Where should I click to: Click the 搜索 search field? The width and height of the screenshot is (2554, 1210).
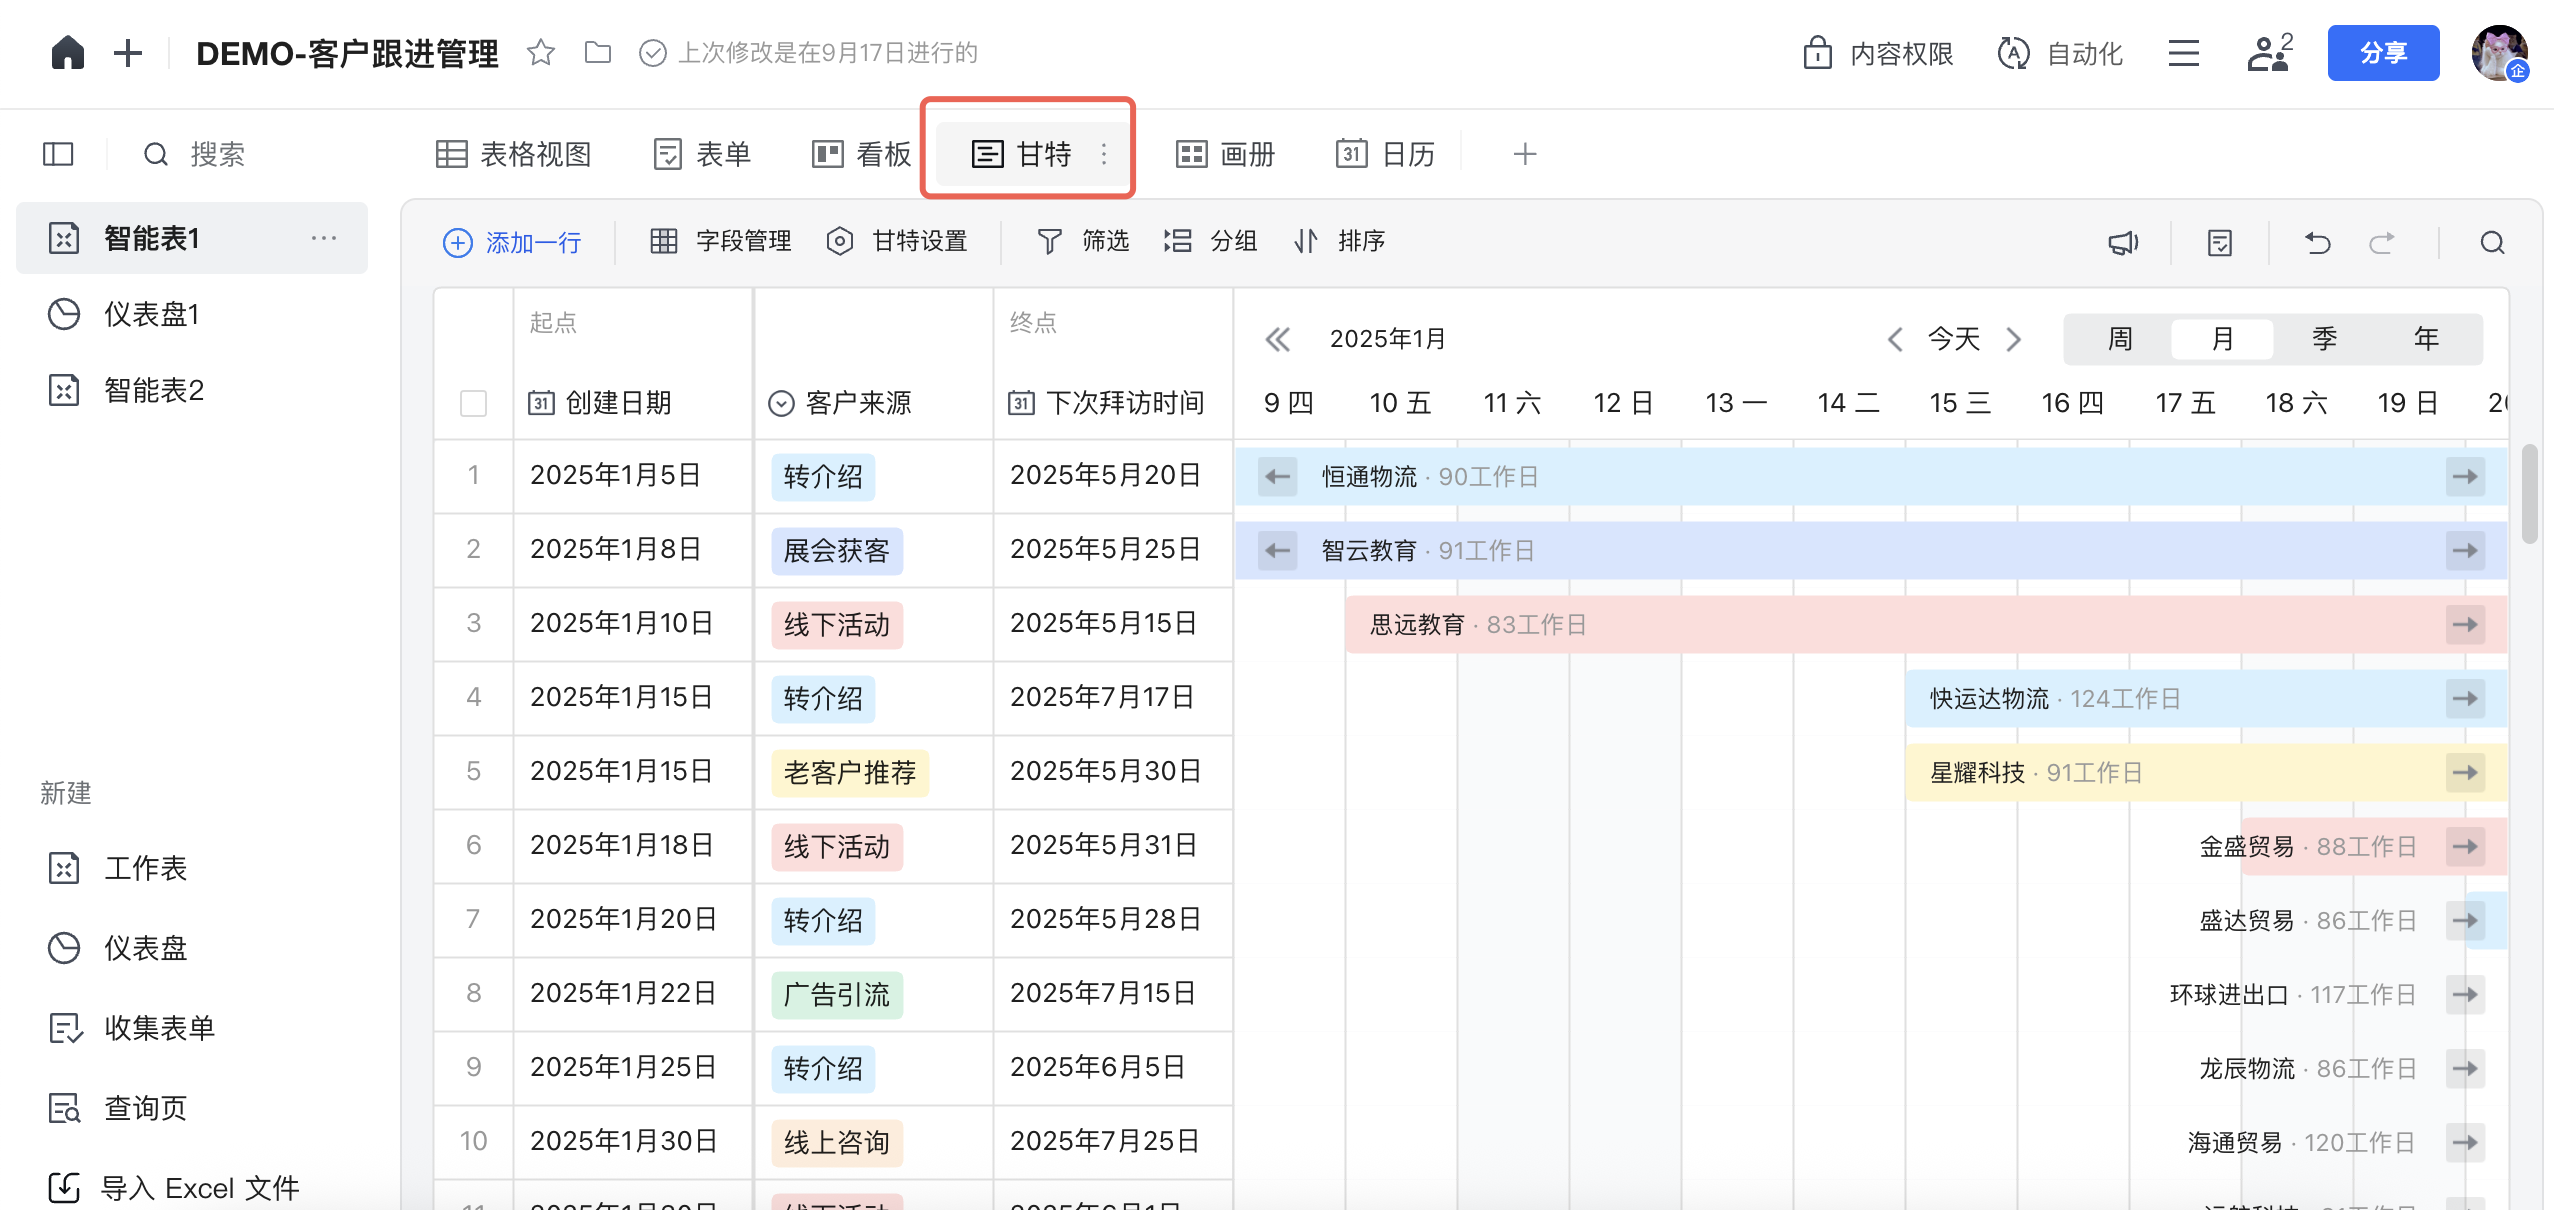(x=217, y=154)
